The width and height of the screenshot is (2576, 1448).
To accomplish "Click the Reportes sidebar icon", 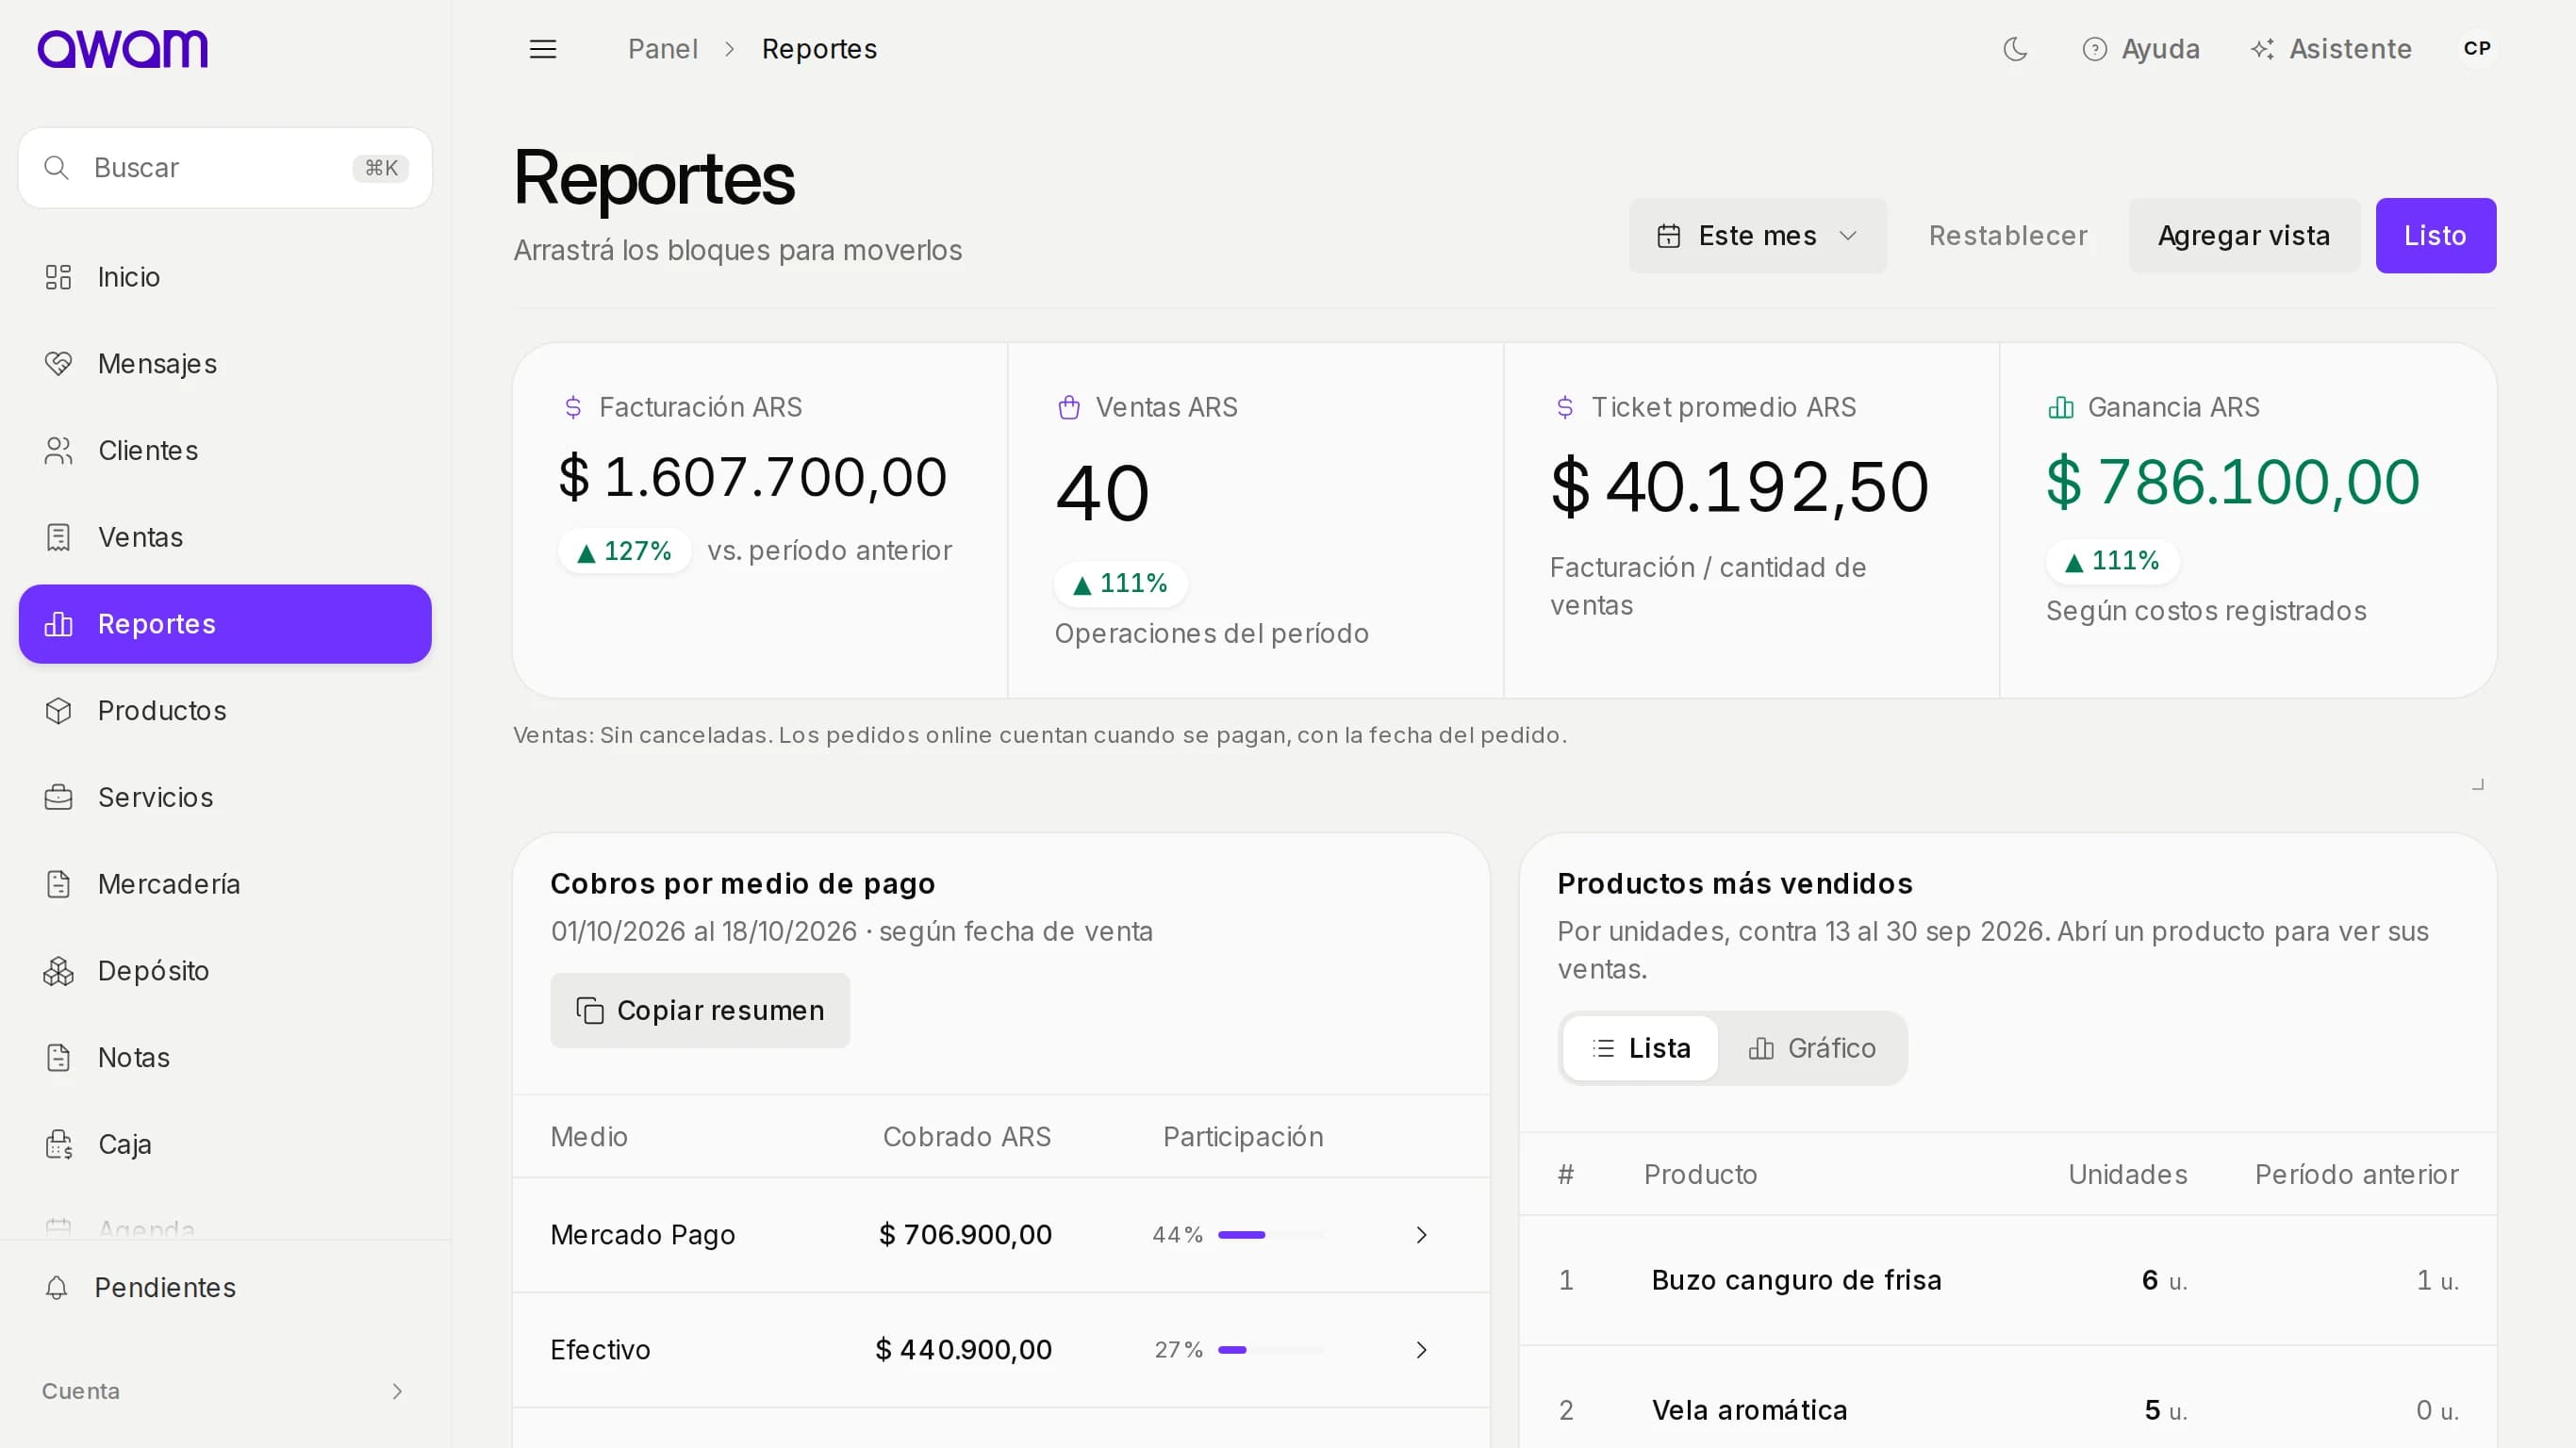I will coord(59,624).
